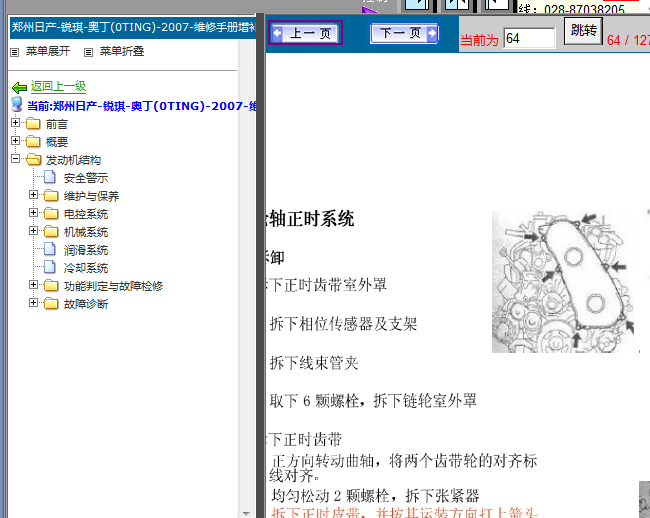Click 返回上一级 link
Image resolution: width=650 pixels, height=518 pixels.
(x=58, y=86)
